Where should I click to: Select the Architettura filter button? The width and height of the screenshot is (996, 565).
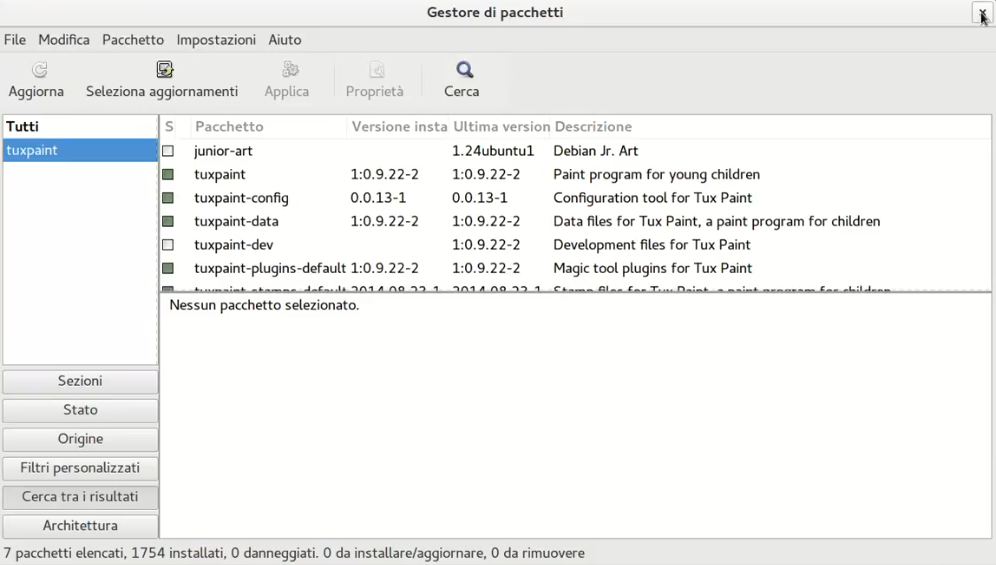tap(80, 526)
